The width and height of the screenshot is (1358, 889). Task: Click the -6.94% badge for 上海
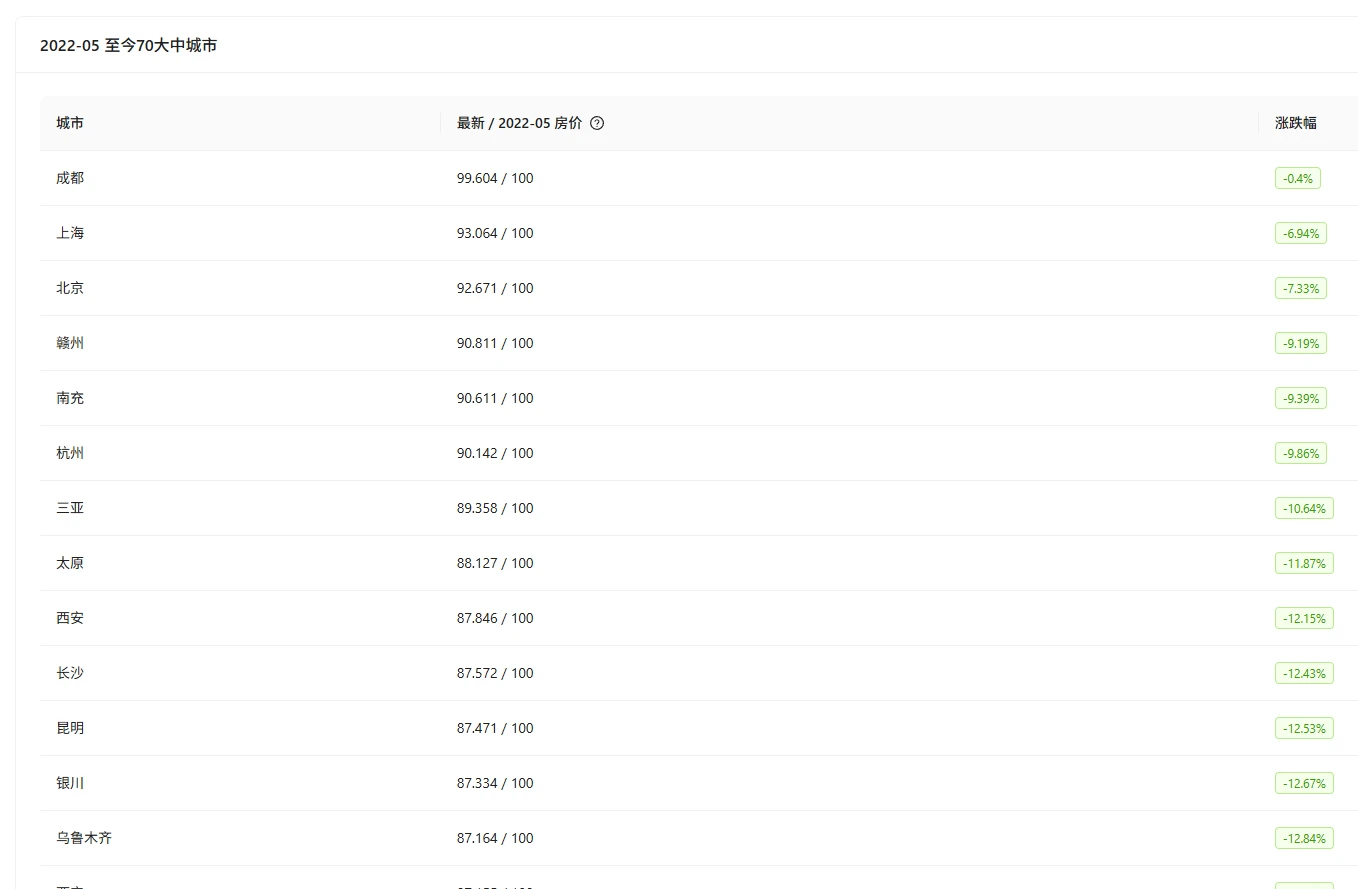click(x=1300, y=233)
